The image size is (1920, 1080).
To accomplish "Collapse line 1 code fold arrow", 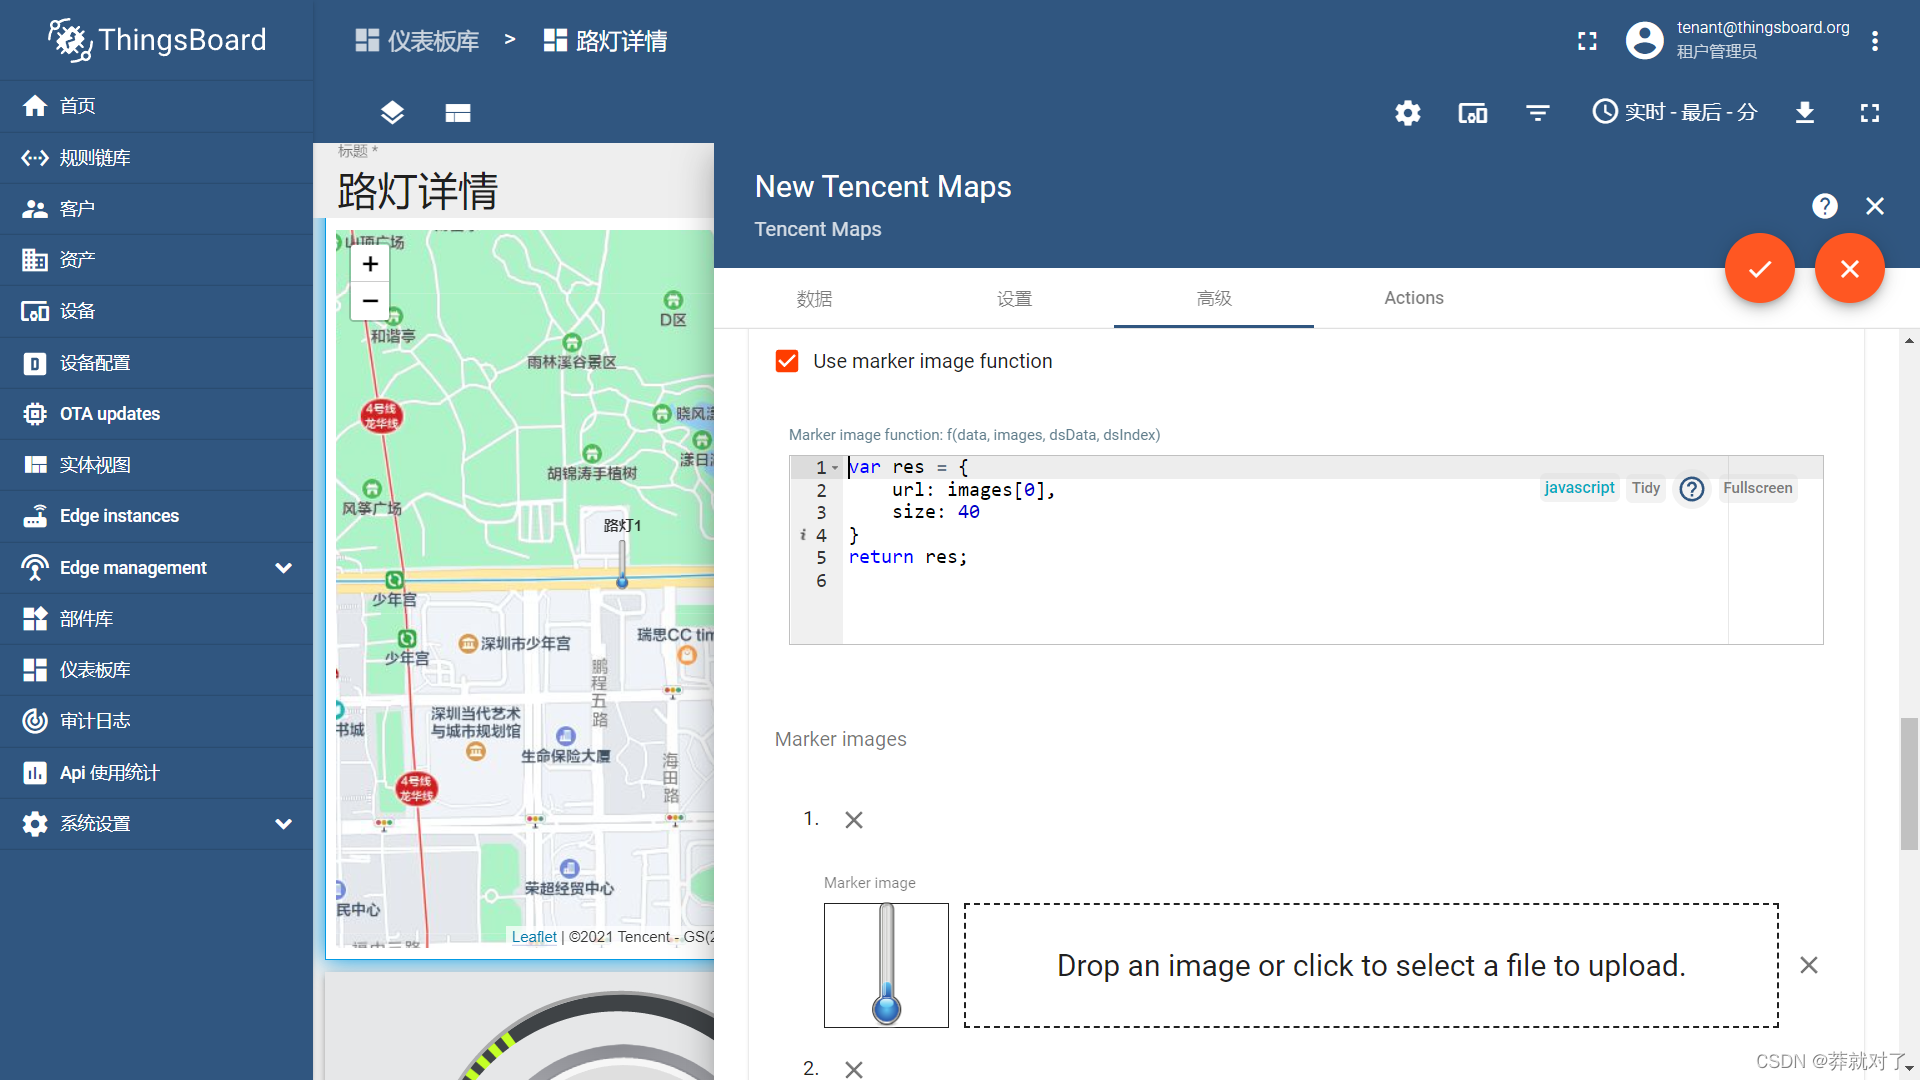I will coord(835,468).
